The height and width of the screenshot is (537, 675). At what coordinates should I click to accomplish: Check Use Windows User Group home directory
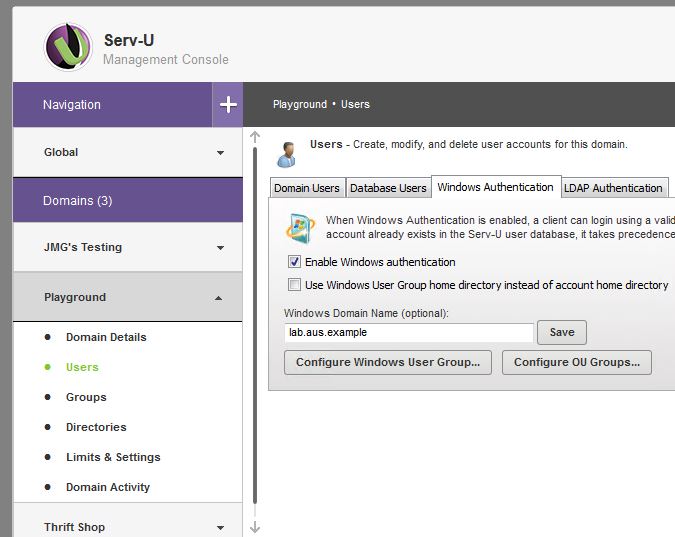pyautogui.click(x=294, y=285)
